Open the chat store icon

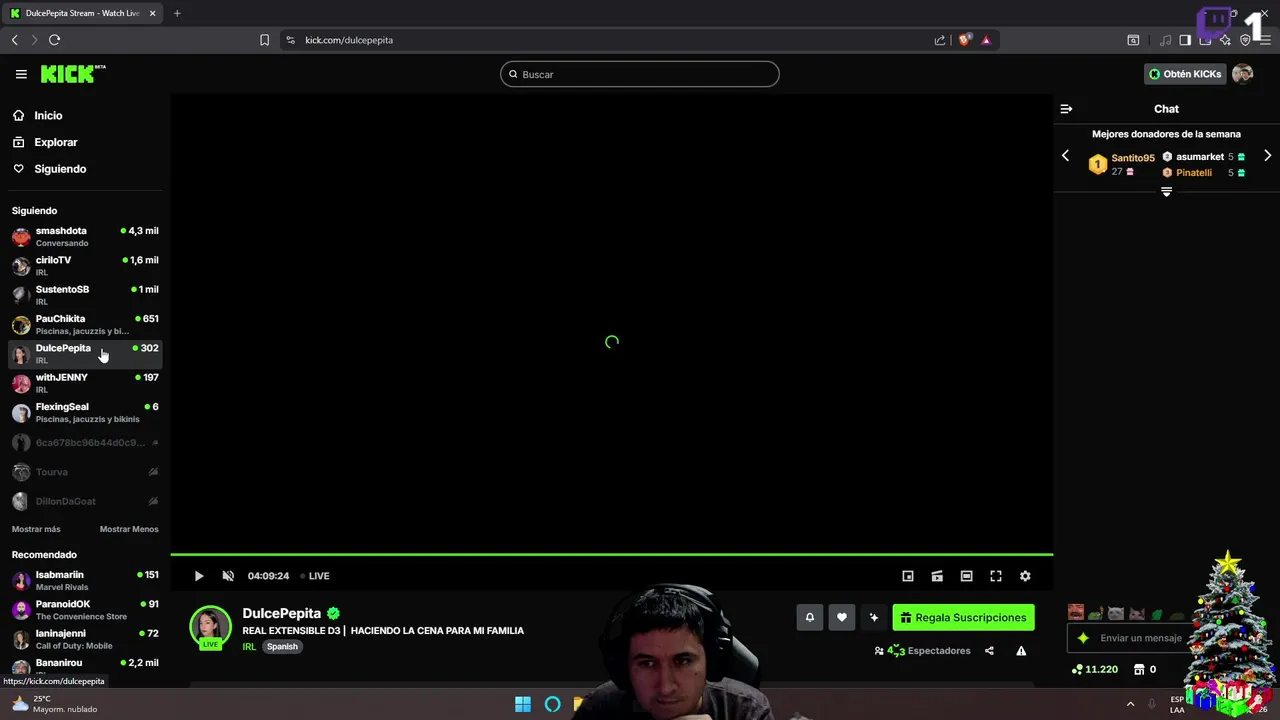[1139, 670]
